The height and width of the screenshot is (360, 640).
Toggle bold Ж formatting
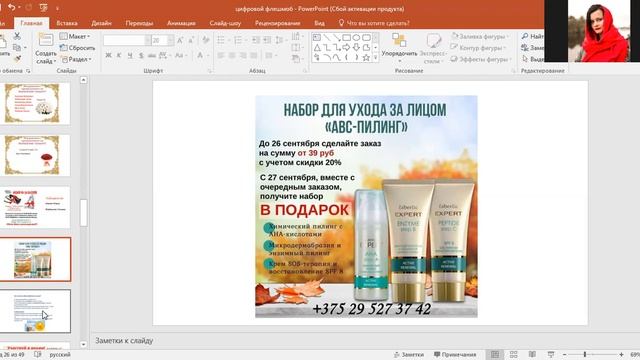tap(108, 55)
